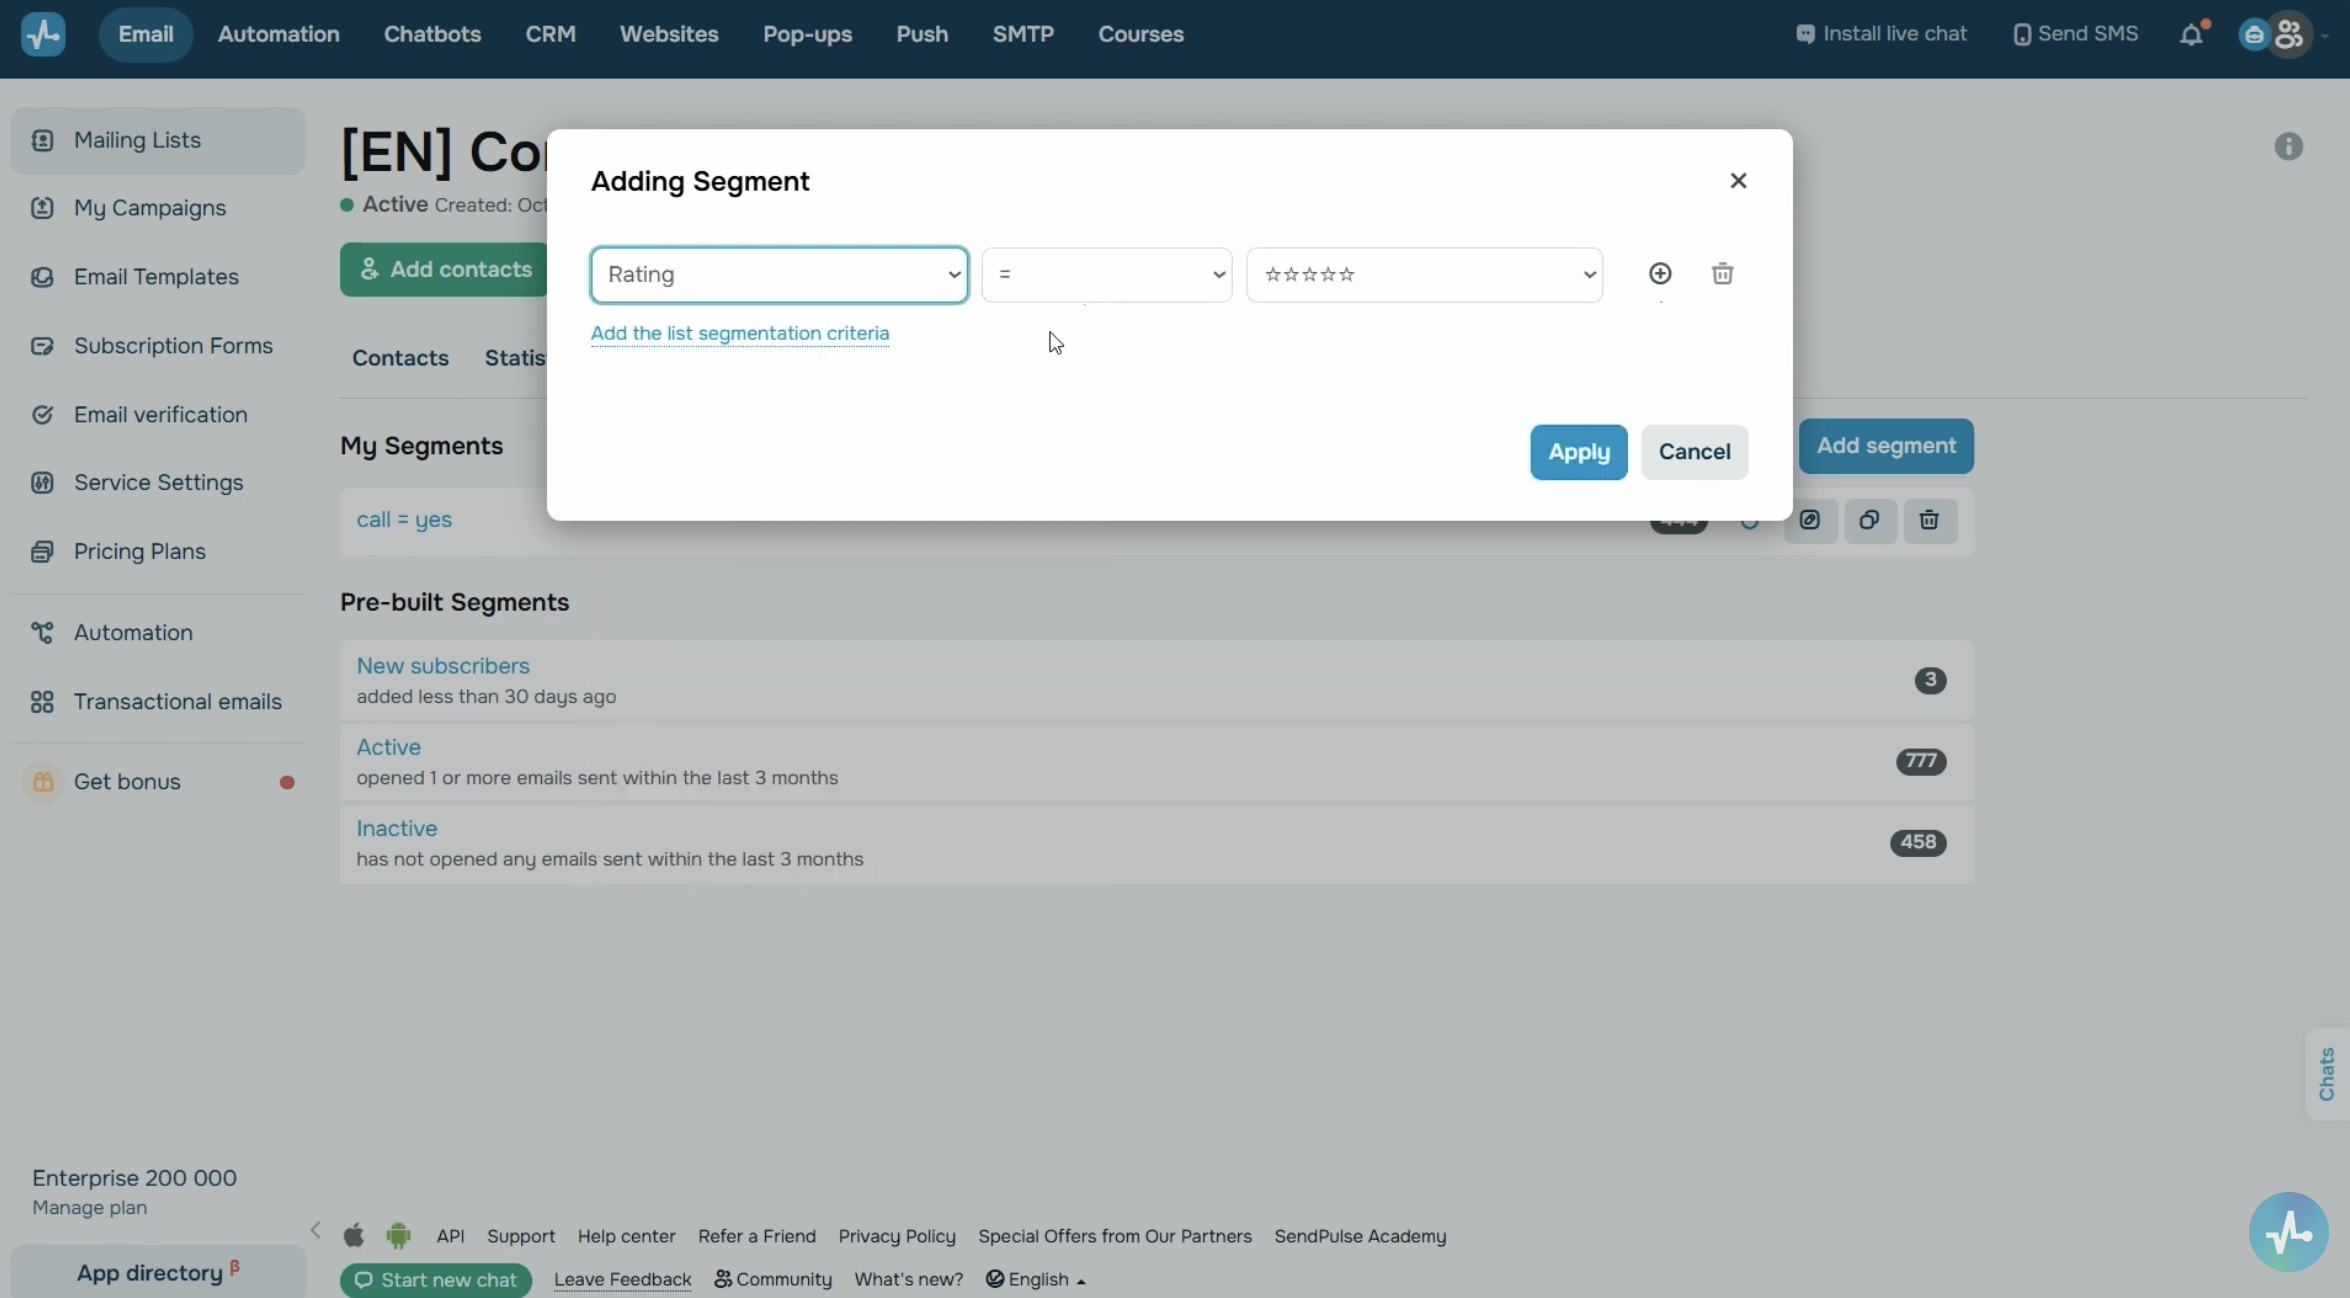Open the star rating value dropdown
2350x1298 pixels.
point(1424,275)
